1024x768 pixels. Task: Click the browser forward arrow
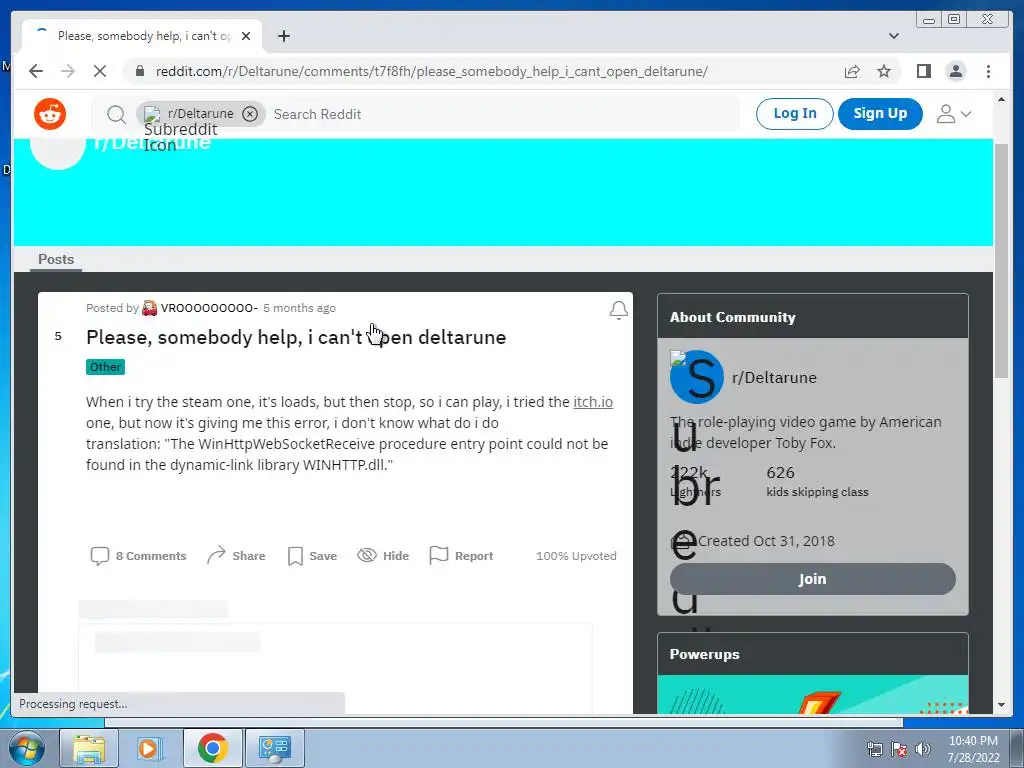click(x=68, y=71)
